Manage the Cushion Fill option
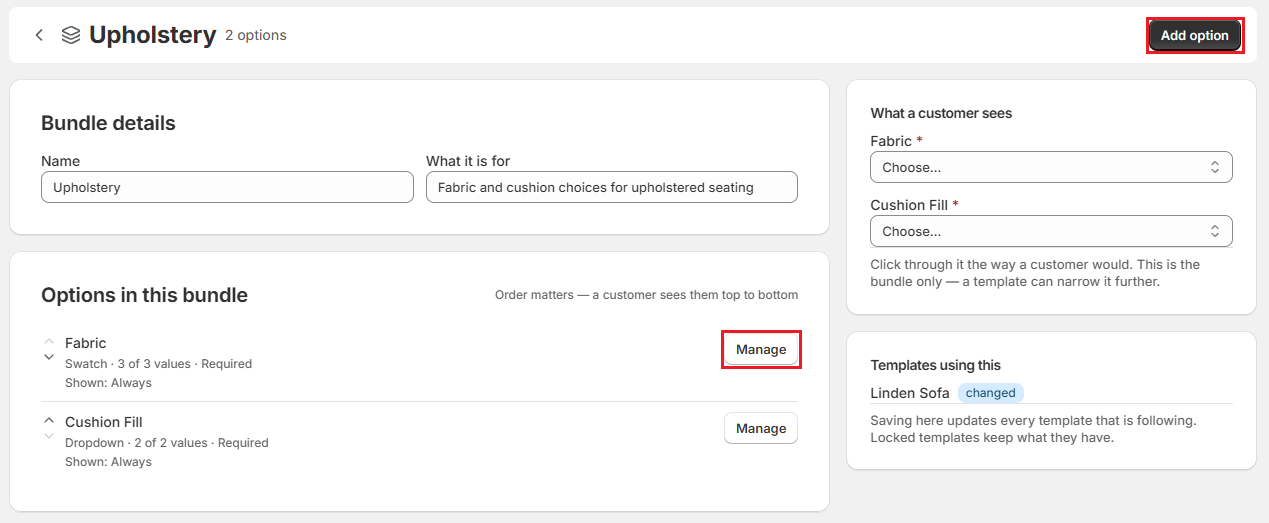This screenshot has height=523, width=1269. coord(761,428)
